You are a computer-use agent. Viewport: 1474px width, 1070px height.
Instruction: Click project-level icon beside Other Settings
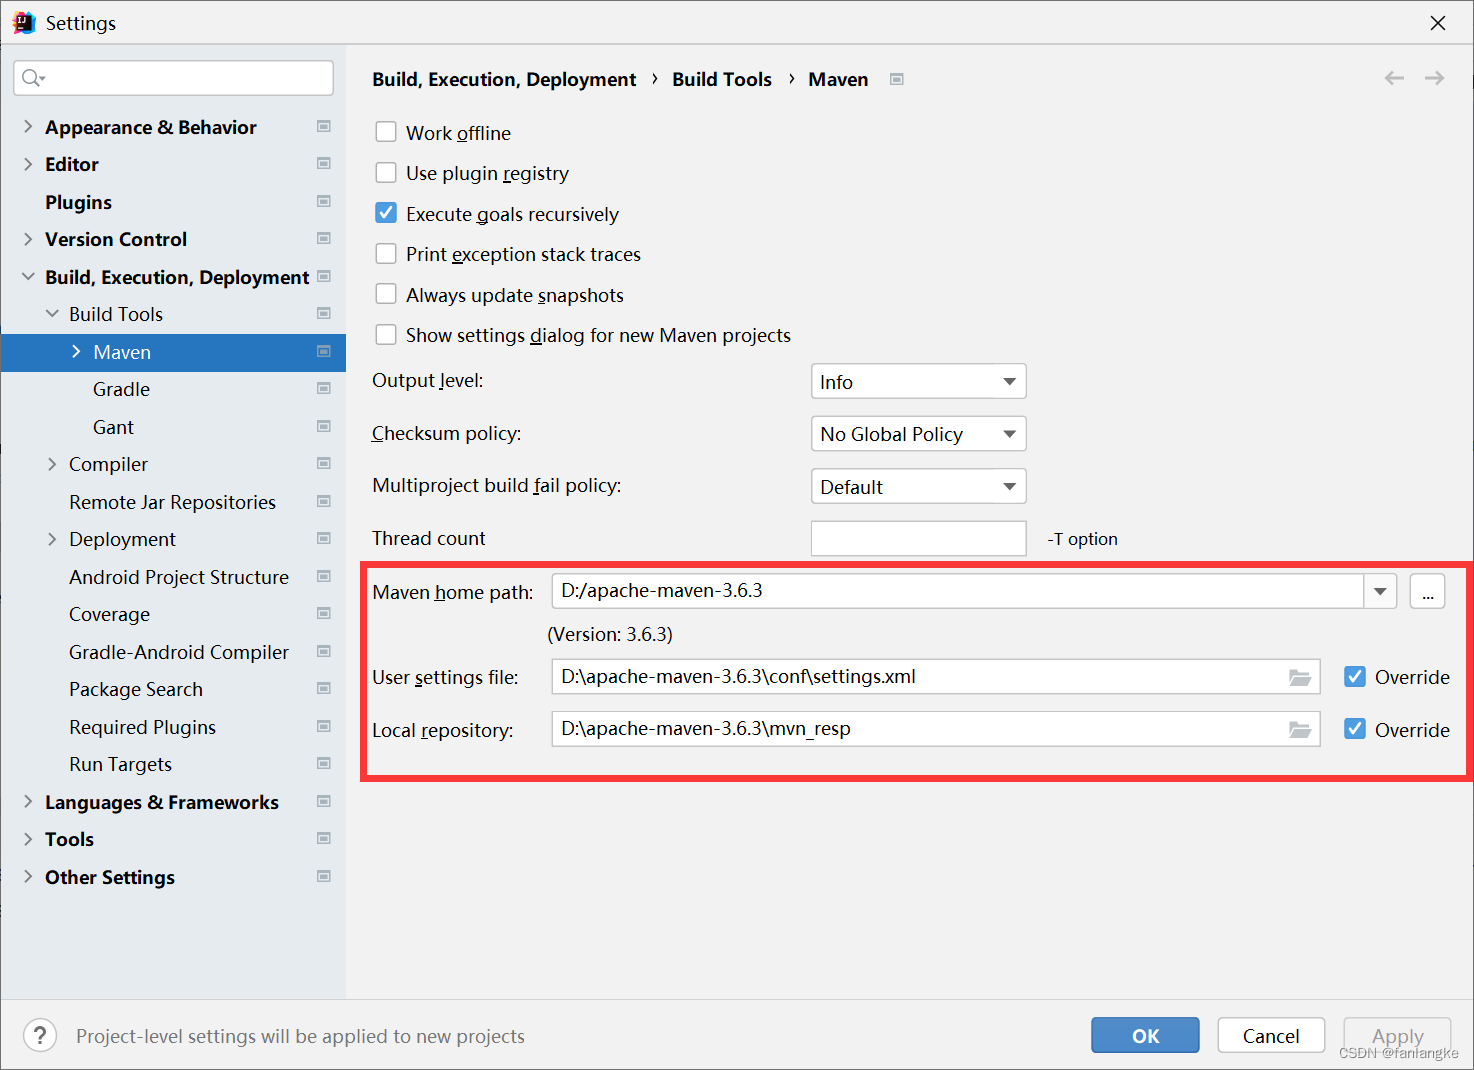324,876
